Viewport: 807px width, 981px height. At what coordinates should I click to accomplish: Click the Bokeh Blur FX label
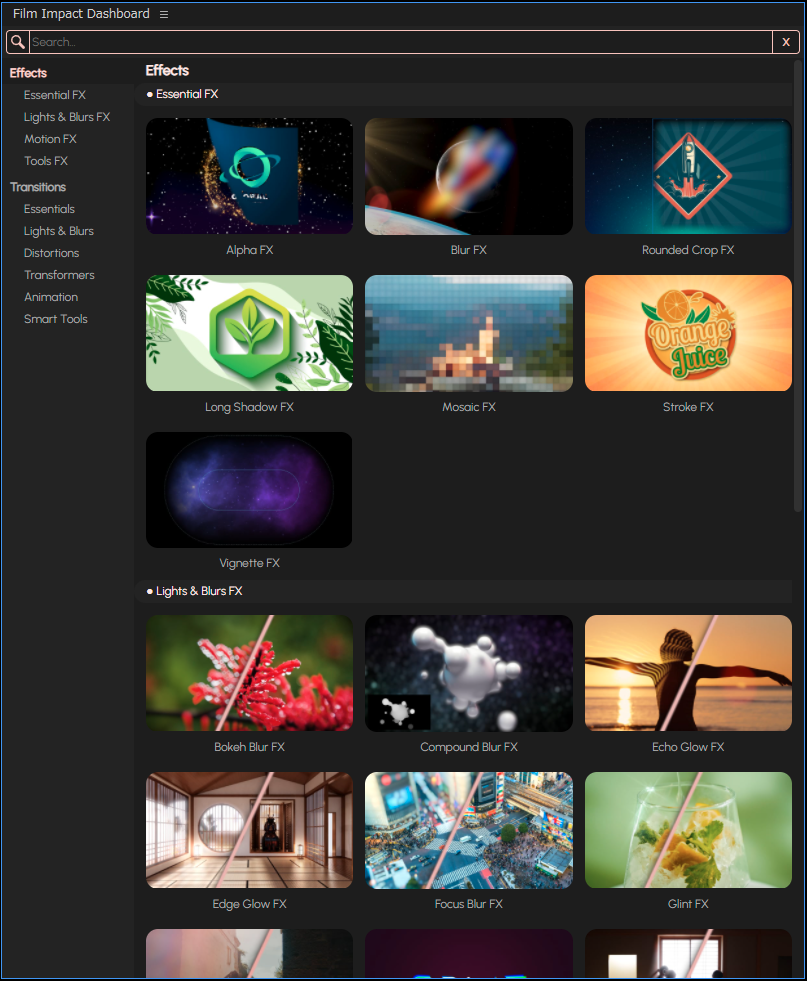point(250,746)
